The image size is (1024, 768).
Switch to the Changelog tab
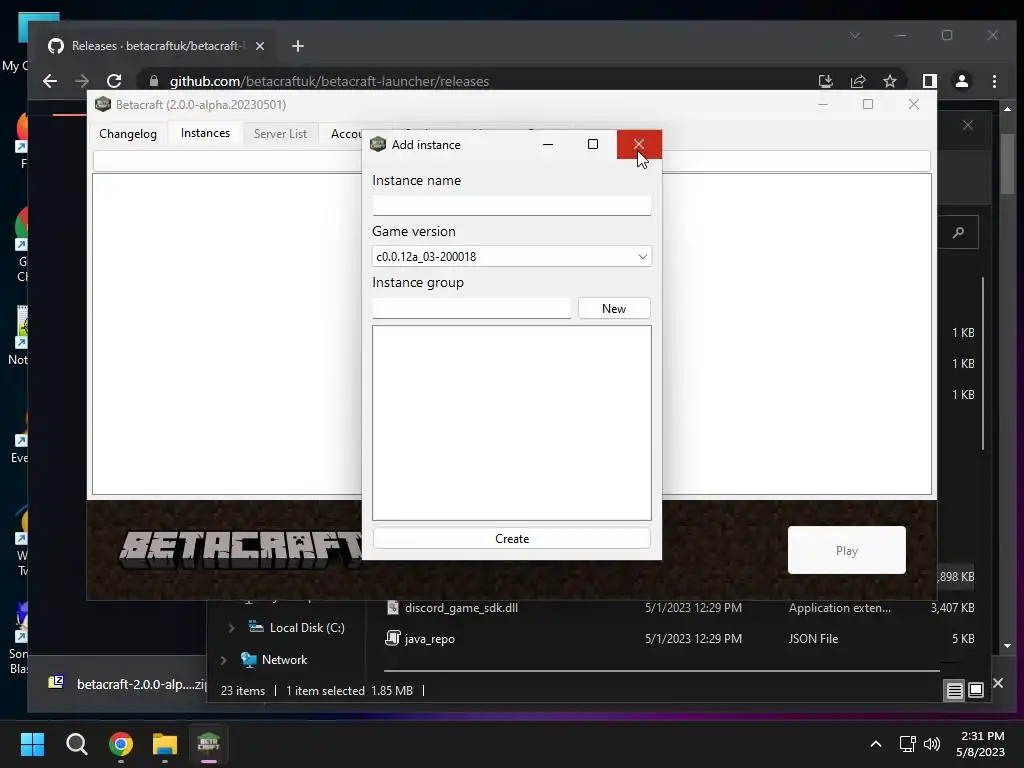point(128,134)
